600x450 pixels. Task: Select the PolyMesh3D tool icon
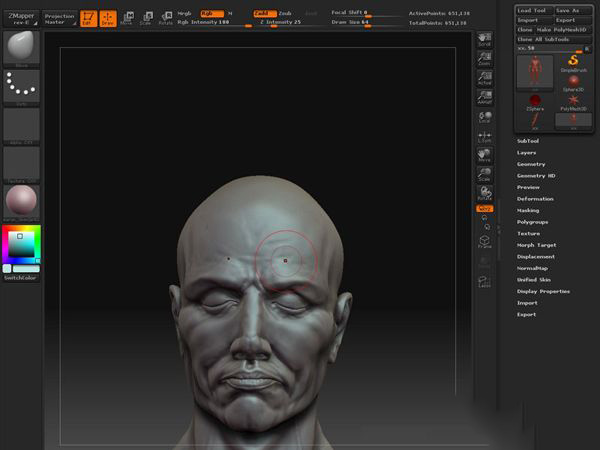point(573,103)
